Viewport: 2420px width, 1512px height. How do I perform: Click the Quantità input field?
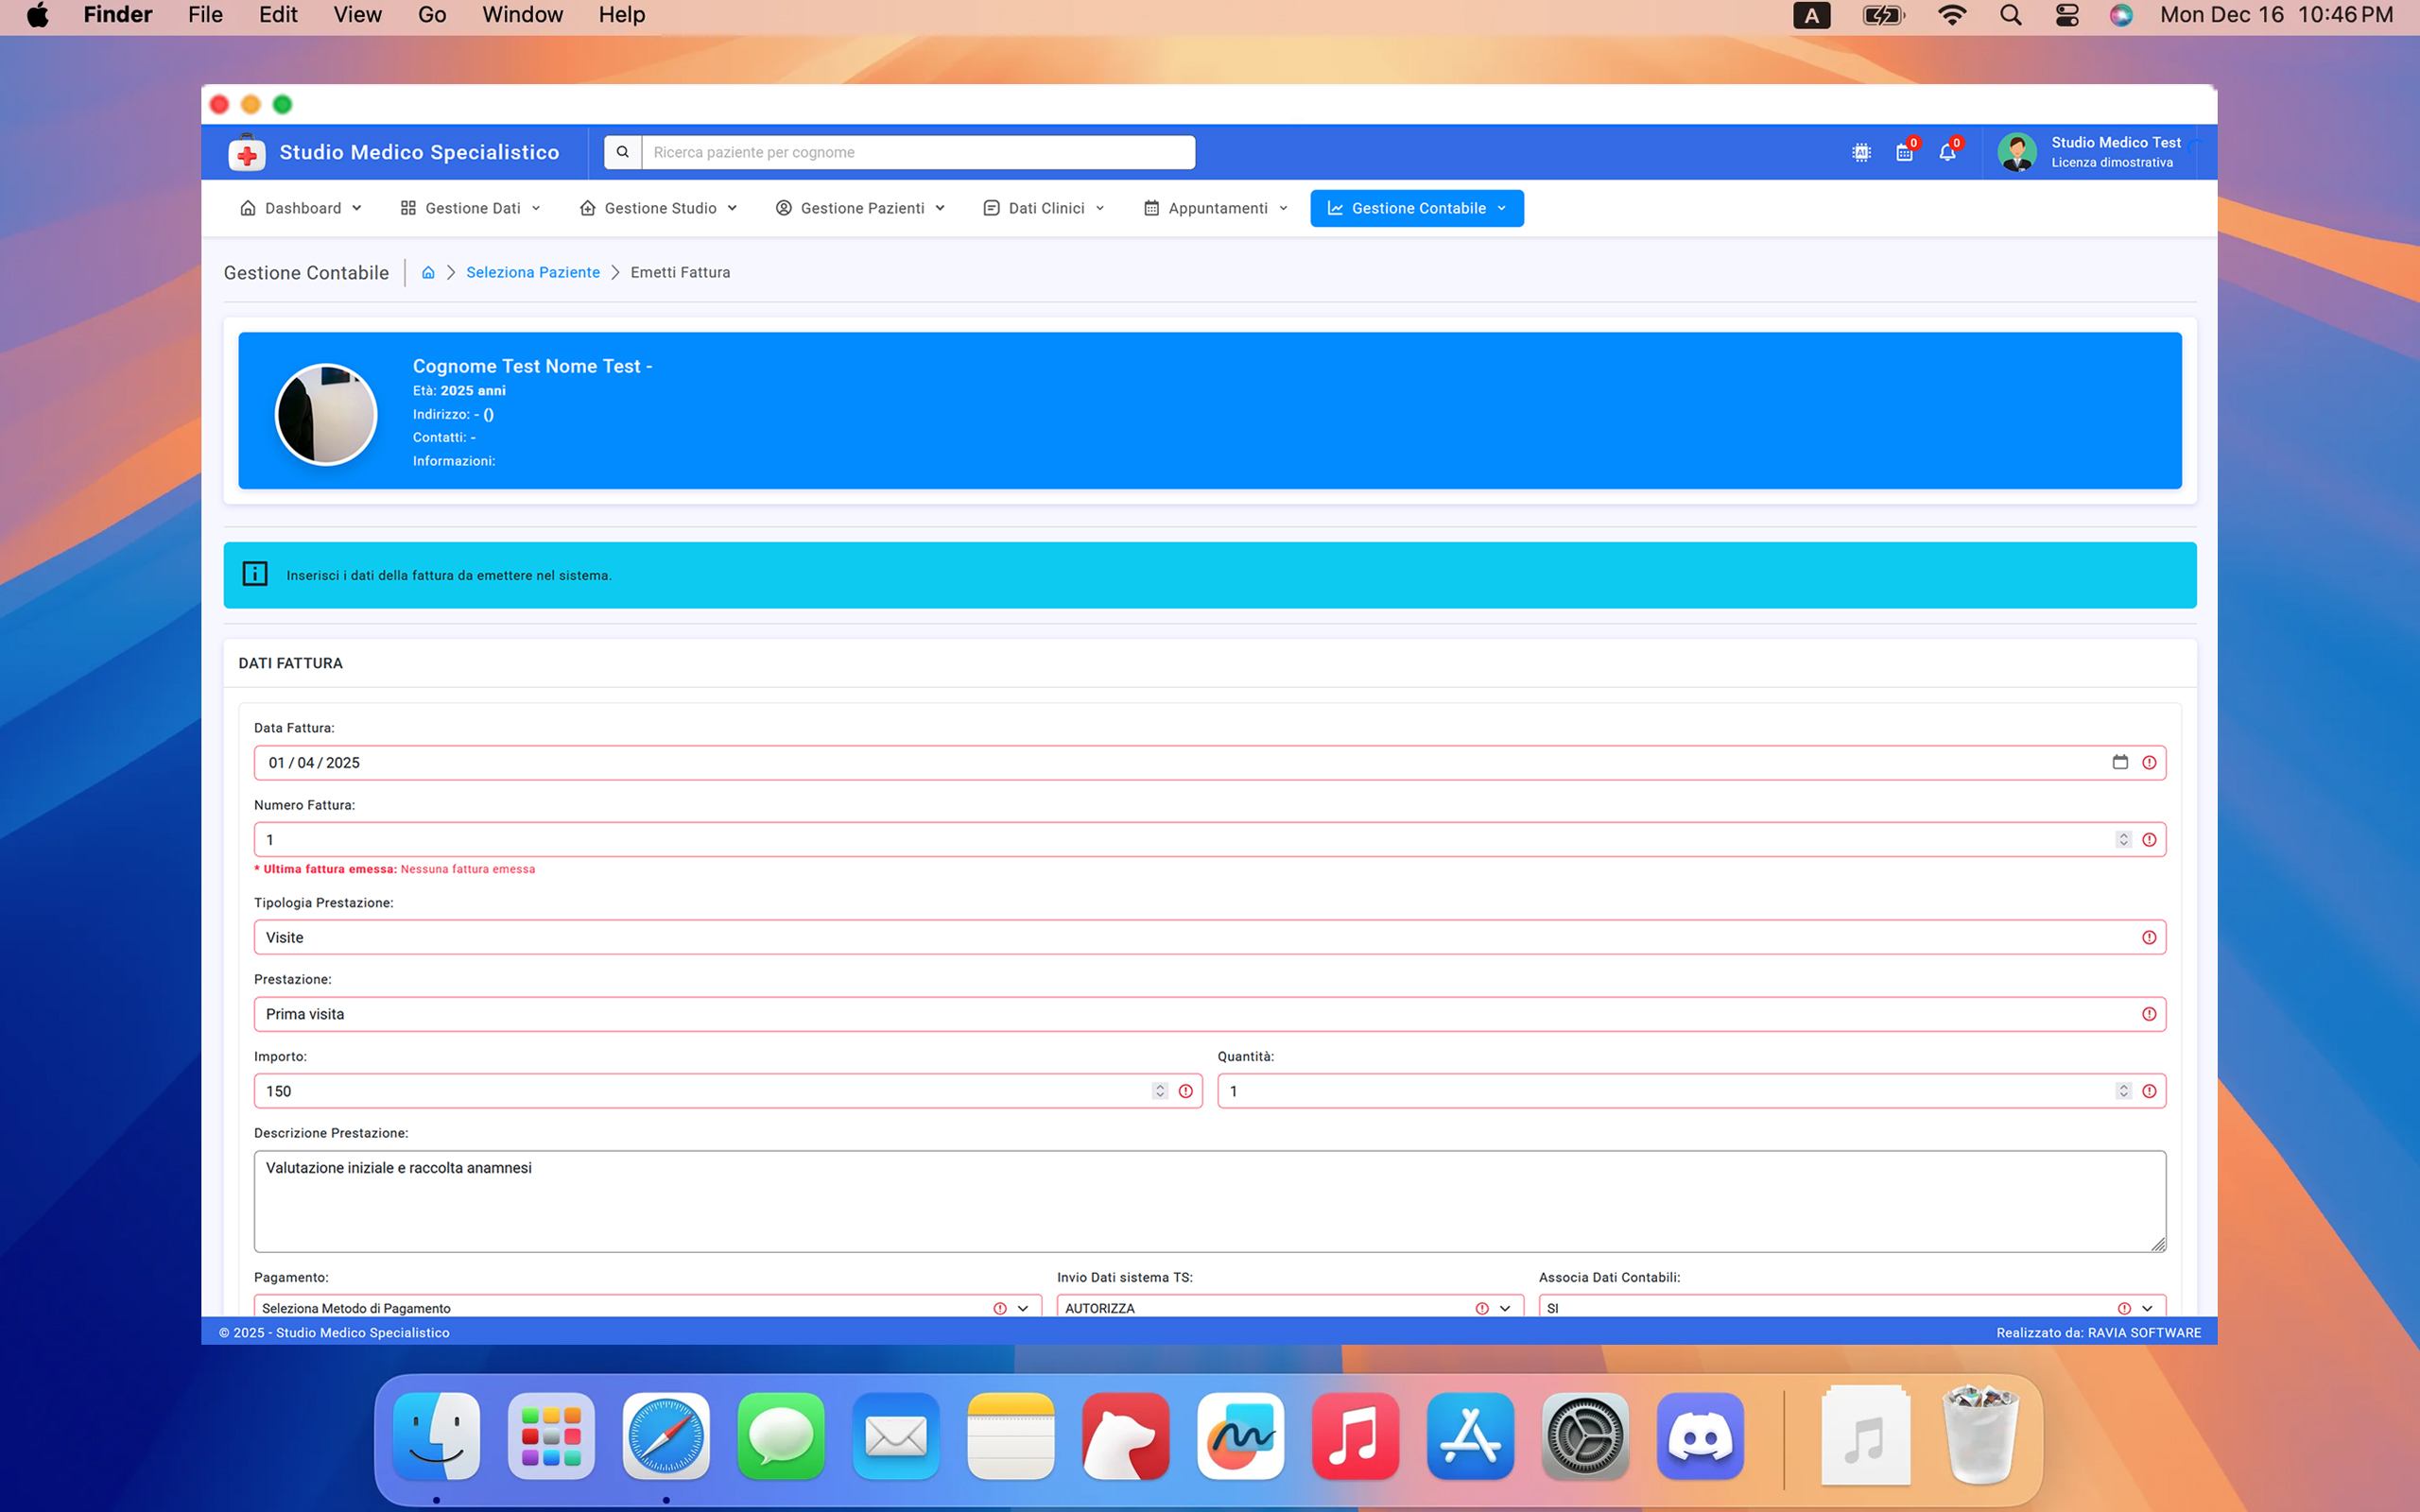click(x=1692, y=1091)
